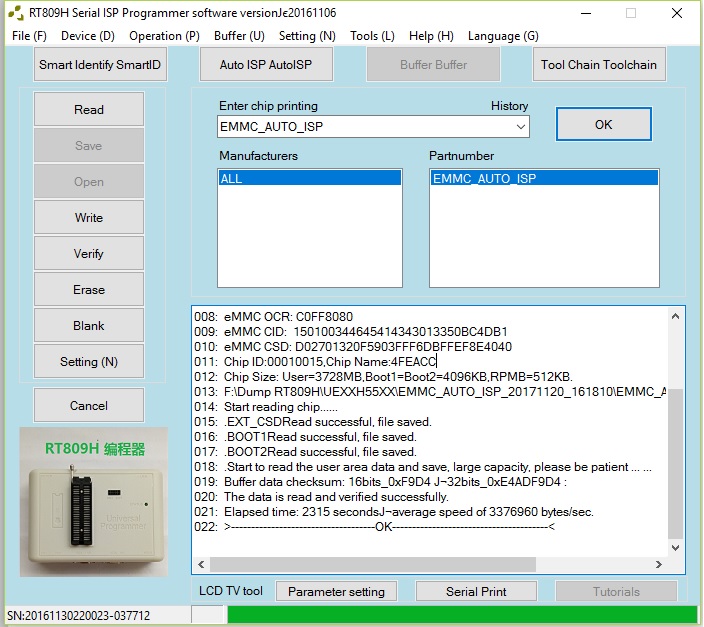Viewport: 704px width, 627px height.
Task: Open Tool Chain Toolchain
Action: coord(599,65)
